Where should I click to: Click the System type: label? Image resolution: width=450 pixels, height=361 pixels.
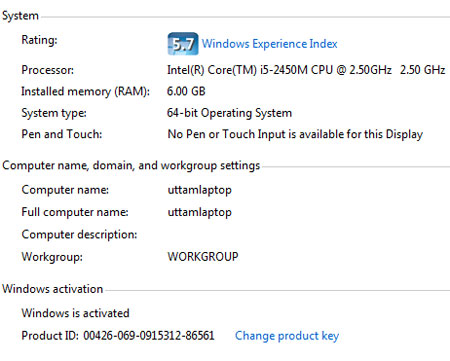coord(54,113)
